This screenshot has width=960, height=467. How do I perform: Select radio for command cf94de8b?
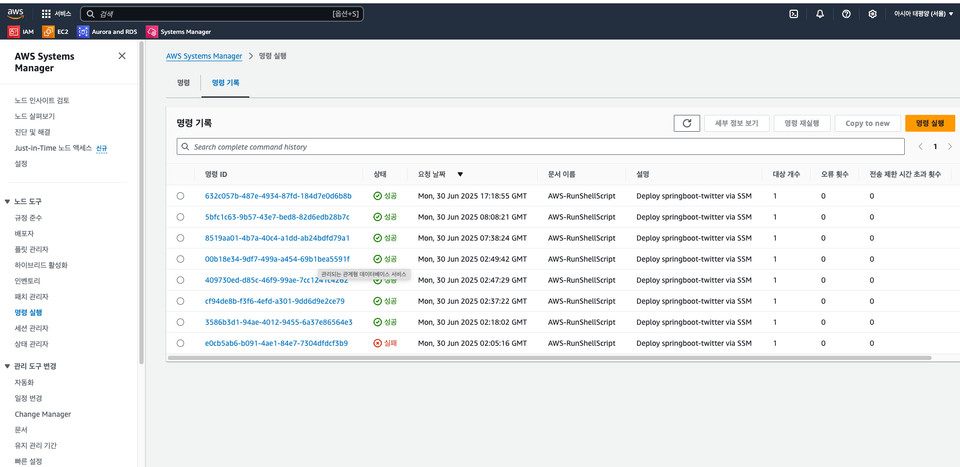point(180,301)
